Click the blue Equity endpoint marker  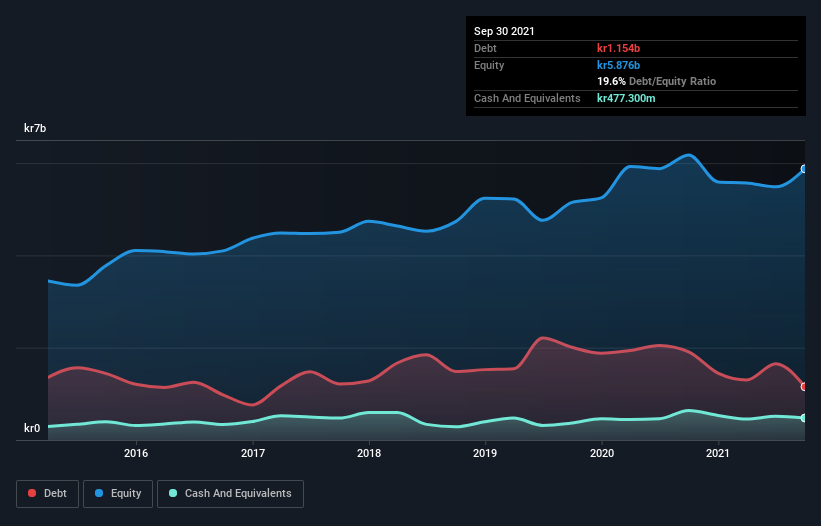click(x=804, y=169)
